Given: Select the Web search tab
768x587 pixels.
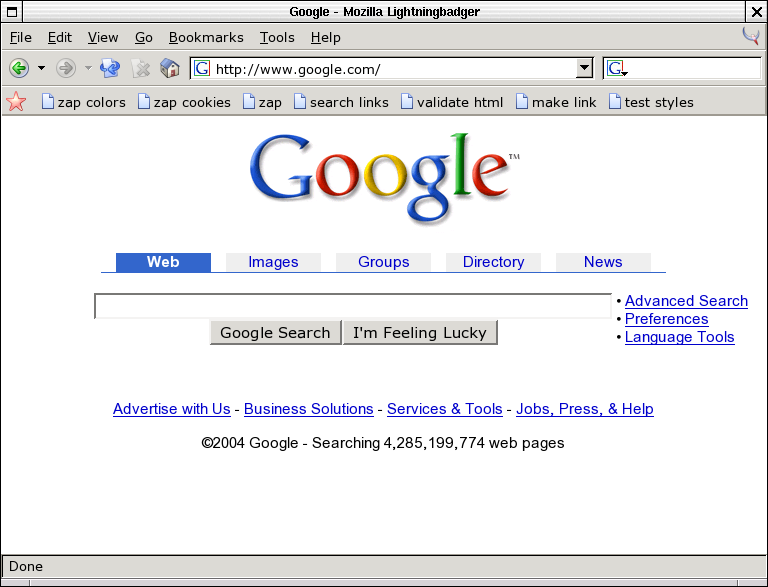Looking at the screenshot, I should coord(163,262).
